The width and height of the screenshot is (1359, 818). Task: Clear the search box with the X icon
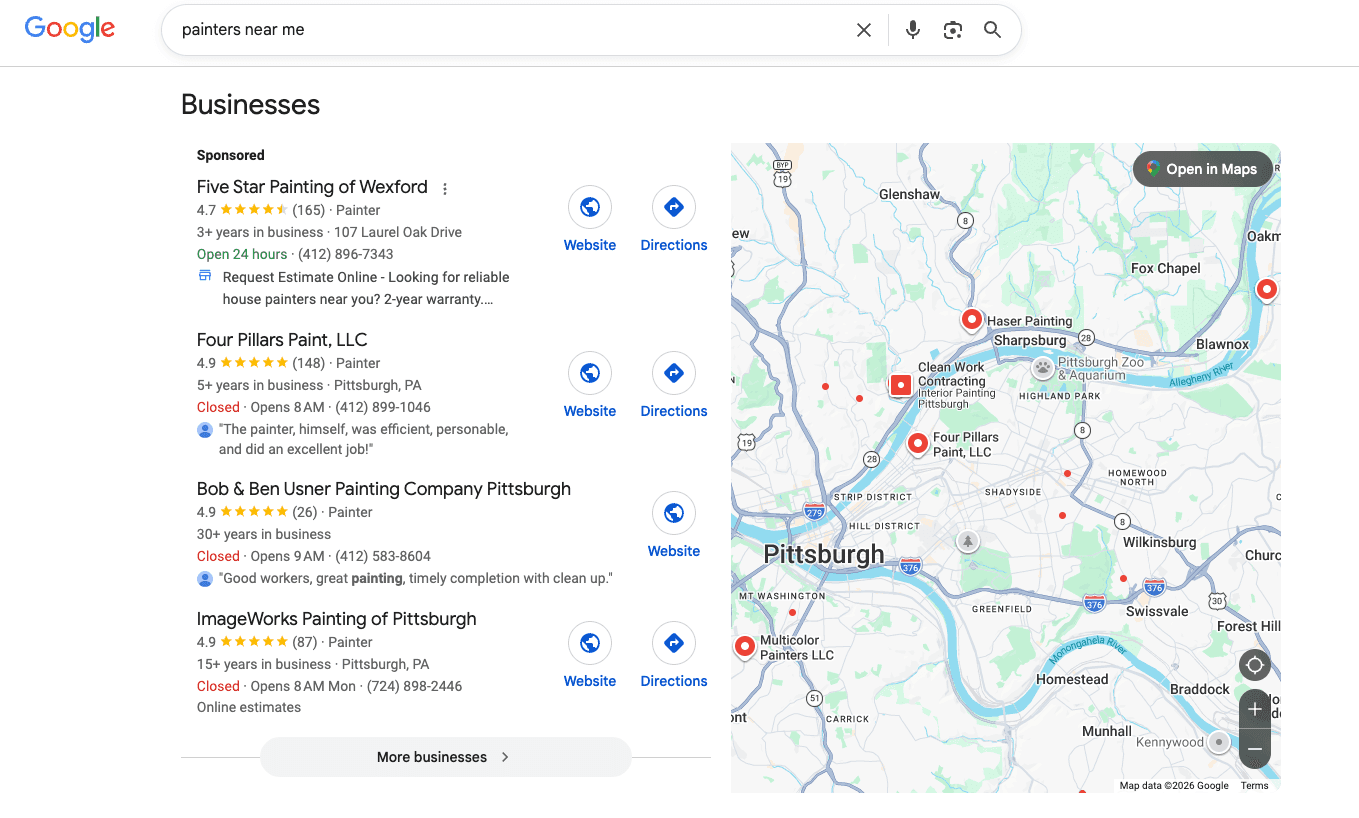pos(864,30)
